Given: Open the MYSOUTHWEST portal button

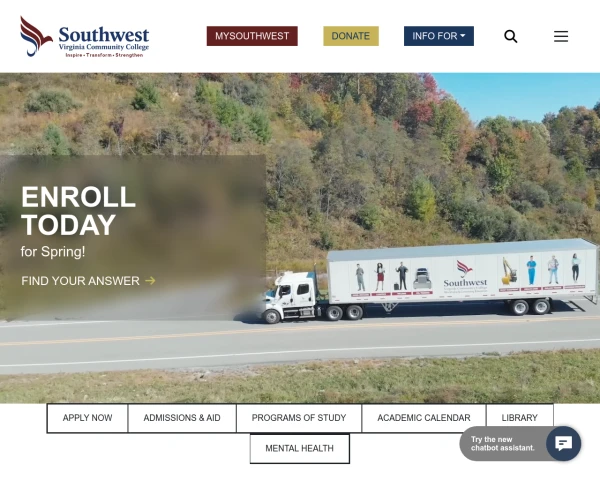Looking at the screenshot, I should coord(252,36).
